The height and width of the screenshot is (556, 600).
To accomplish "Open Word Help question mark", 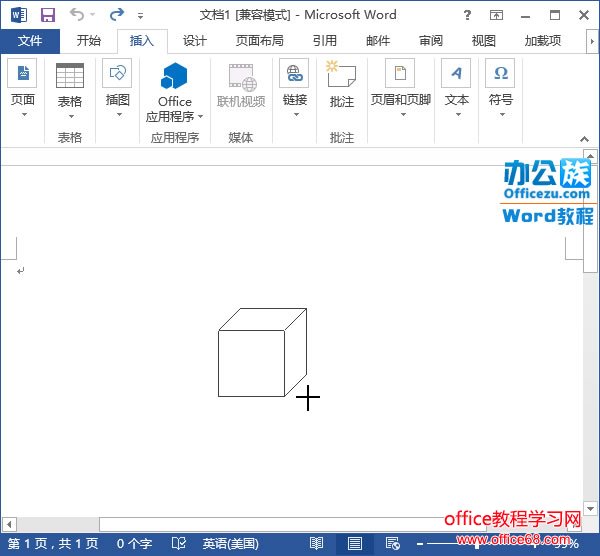I will [467, 15].
